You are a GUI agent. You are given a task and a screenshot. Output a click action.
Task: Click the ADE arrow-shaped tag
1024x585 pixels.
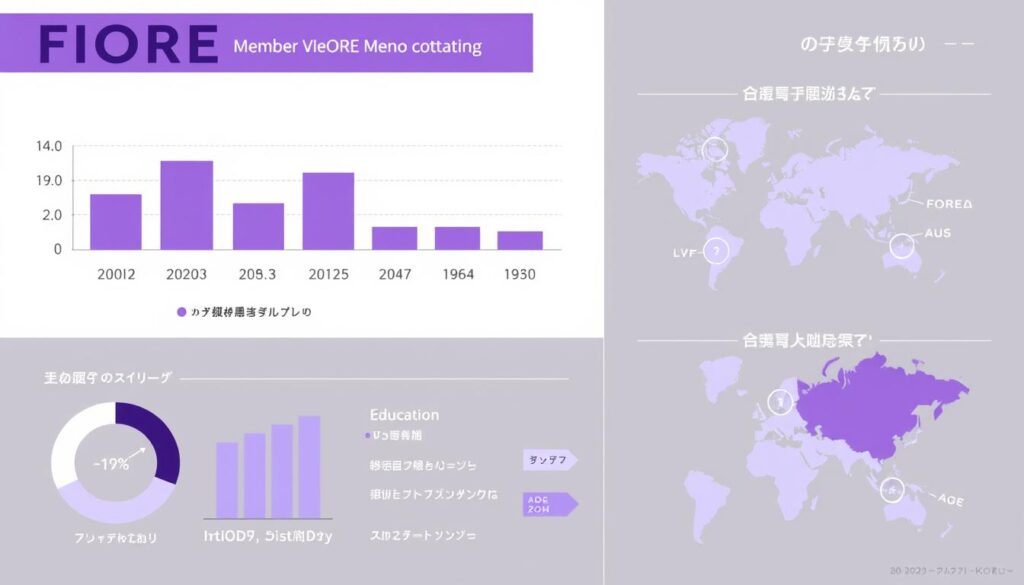click(550, 504)
